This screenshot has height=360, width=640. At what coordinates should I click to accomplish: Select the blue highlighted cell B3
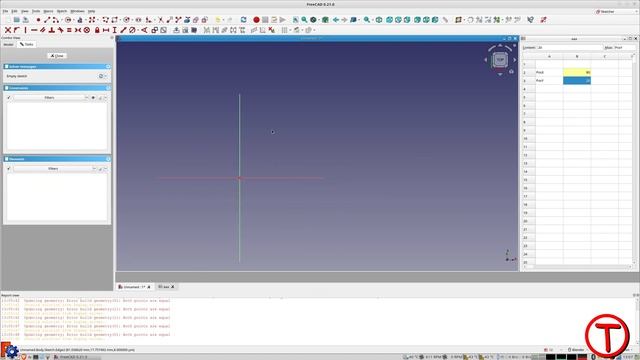tap(577, 81)
